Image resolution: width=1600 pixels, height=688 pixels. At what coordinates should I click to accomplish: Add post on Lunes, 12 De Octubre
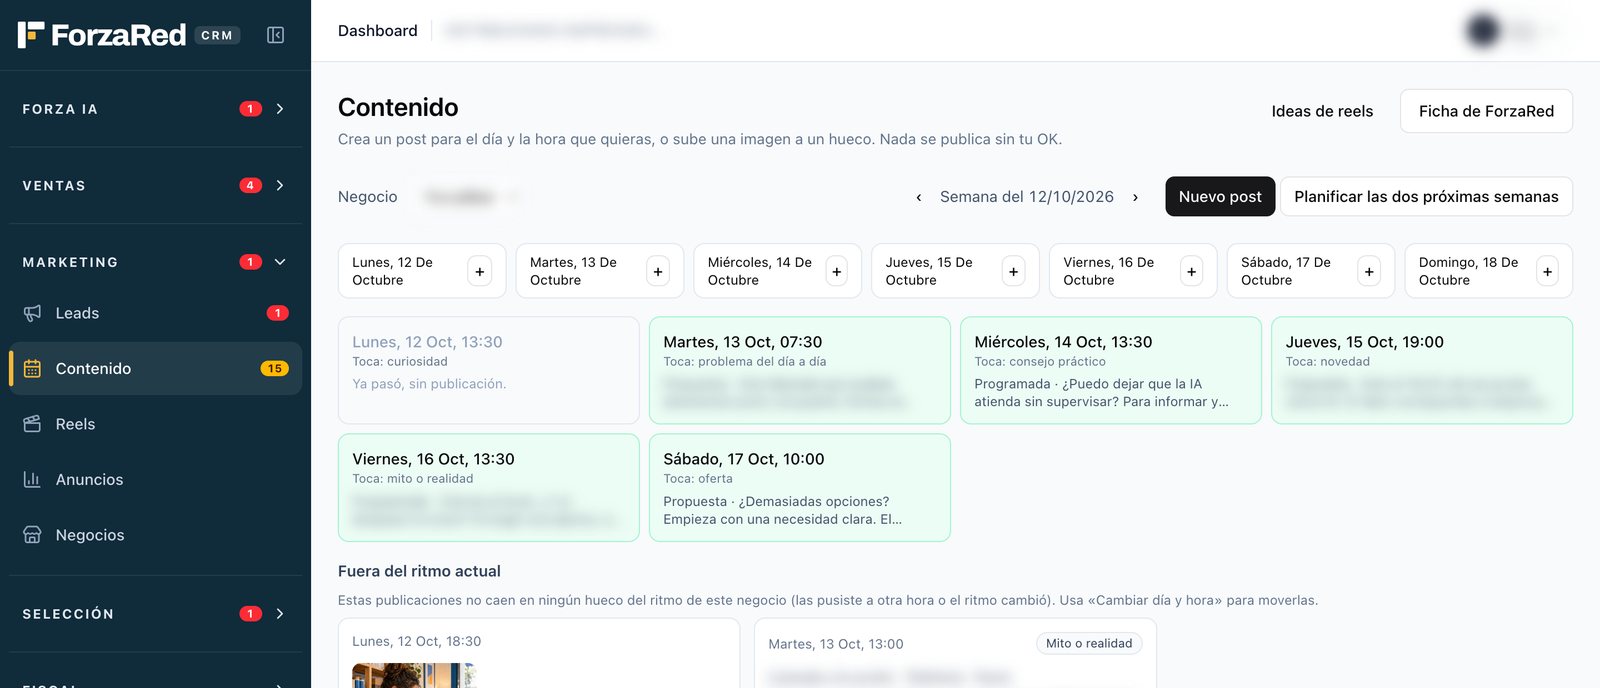pos(480,271)
